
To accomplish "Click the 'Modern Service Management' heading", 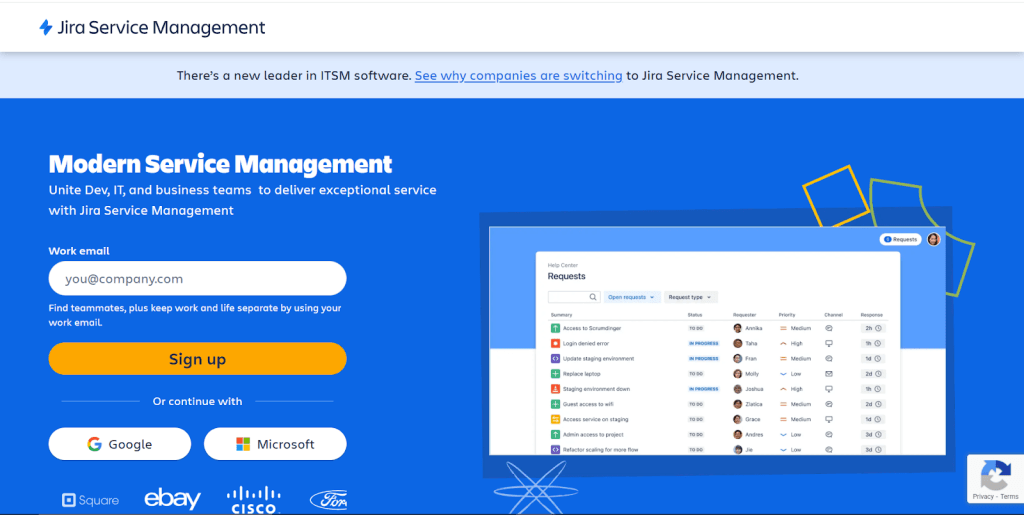I will point(220,164).
